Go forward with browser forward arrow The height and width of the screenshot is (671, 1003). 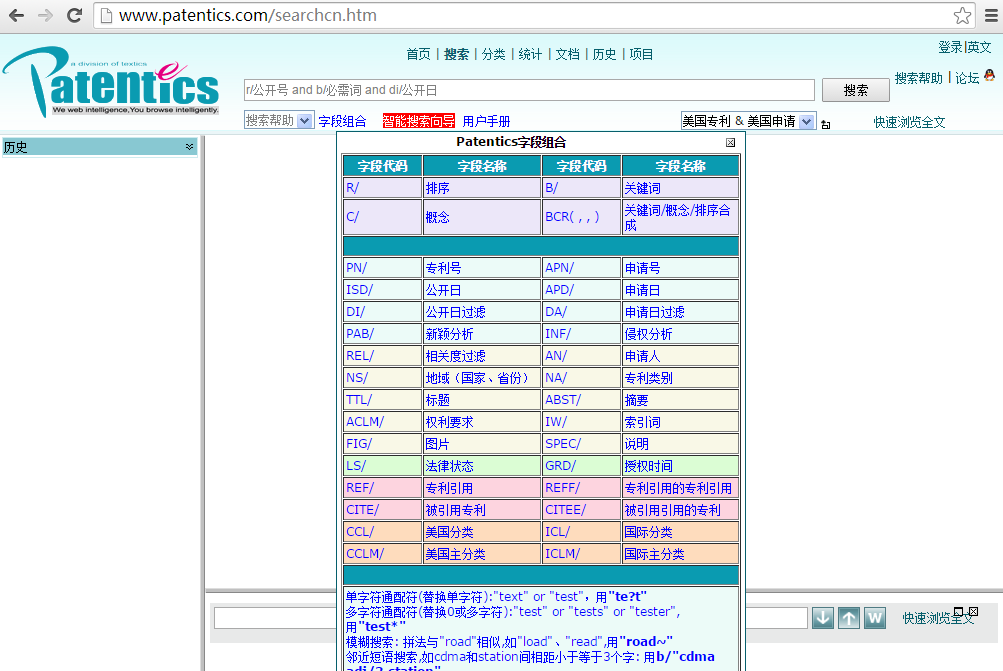[x=45, y=15]
